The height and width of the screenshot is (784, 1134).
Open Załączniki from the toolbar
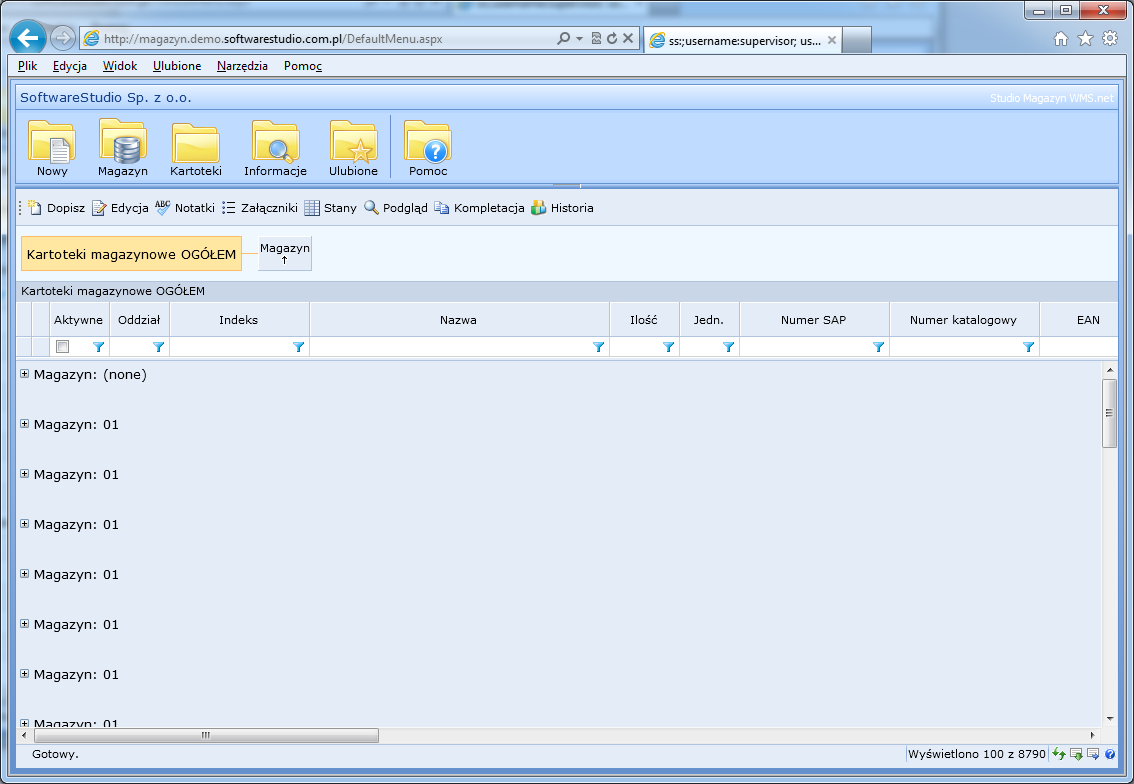pyautogui.click(x=260, y=208)
